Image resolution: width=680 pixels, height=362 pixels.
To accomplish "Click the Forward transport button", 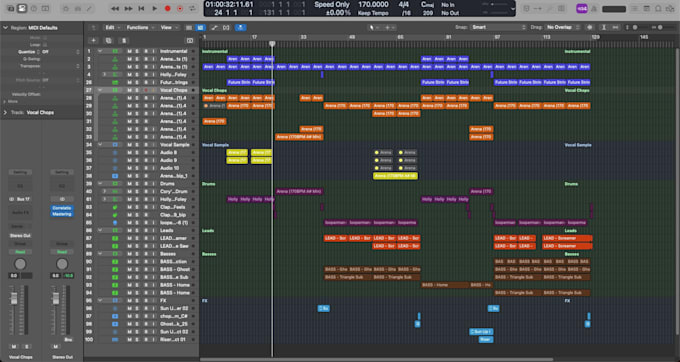I will pos(128,8).
